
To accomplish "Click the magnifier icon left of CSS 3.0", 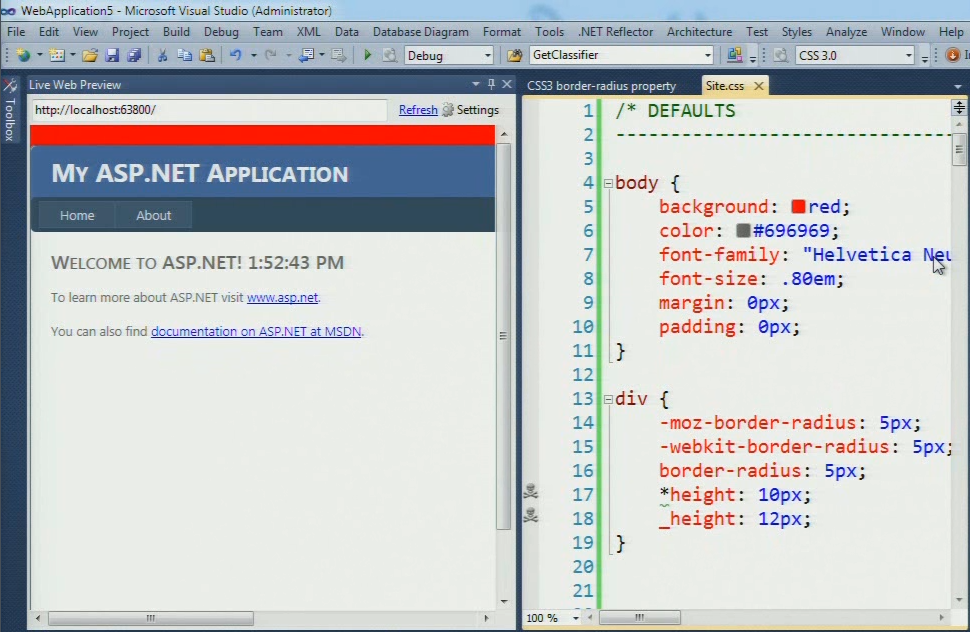I will tap(781, 56).
